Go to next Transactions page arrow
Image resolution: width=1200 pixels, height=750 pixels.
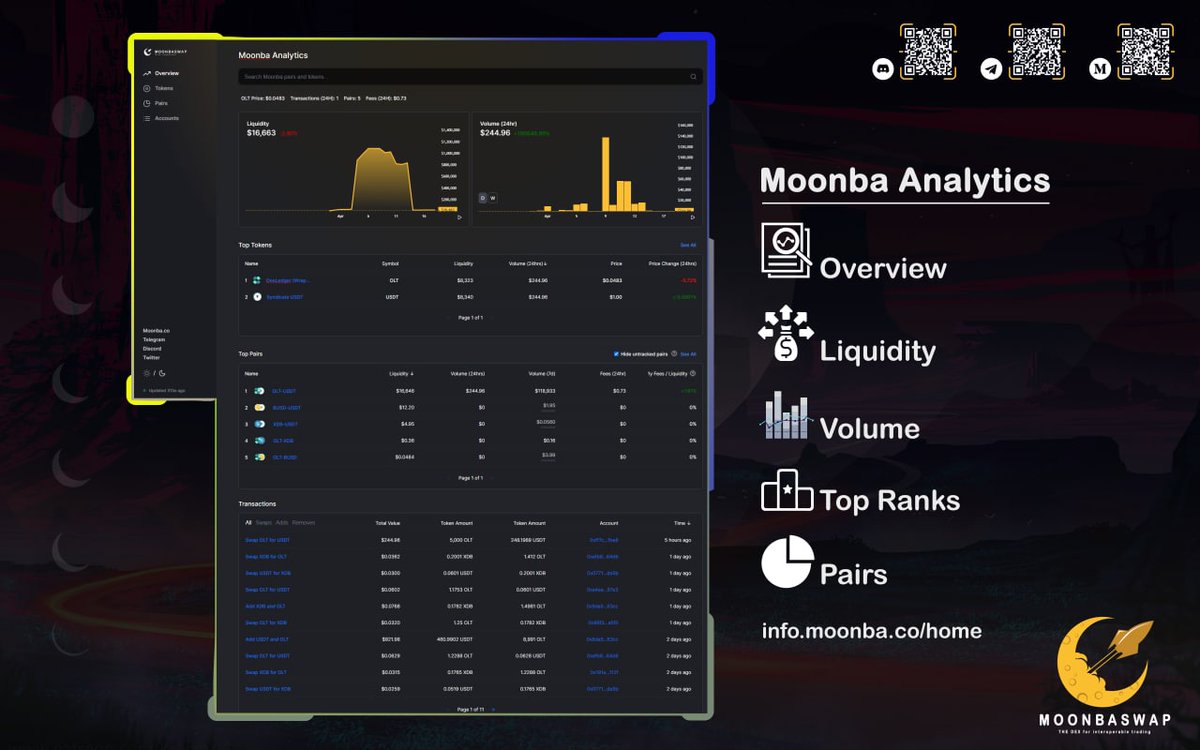click(493, 709)
